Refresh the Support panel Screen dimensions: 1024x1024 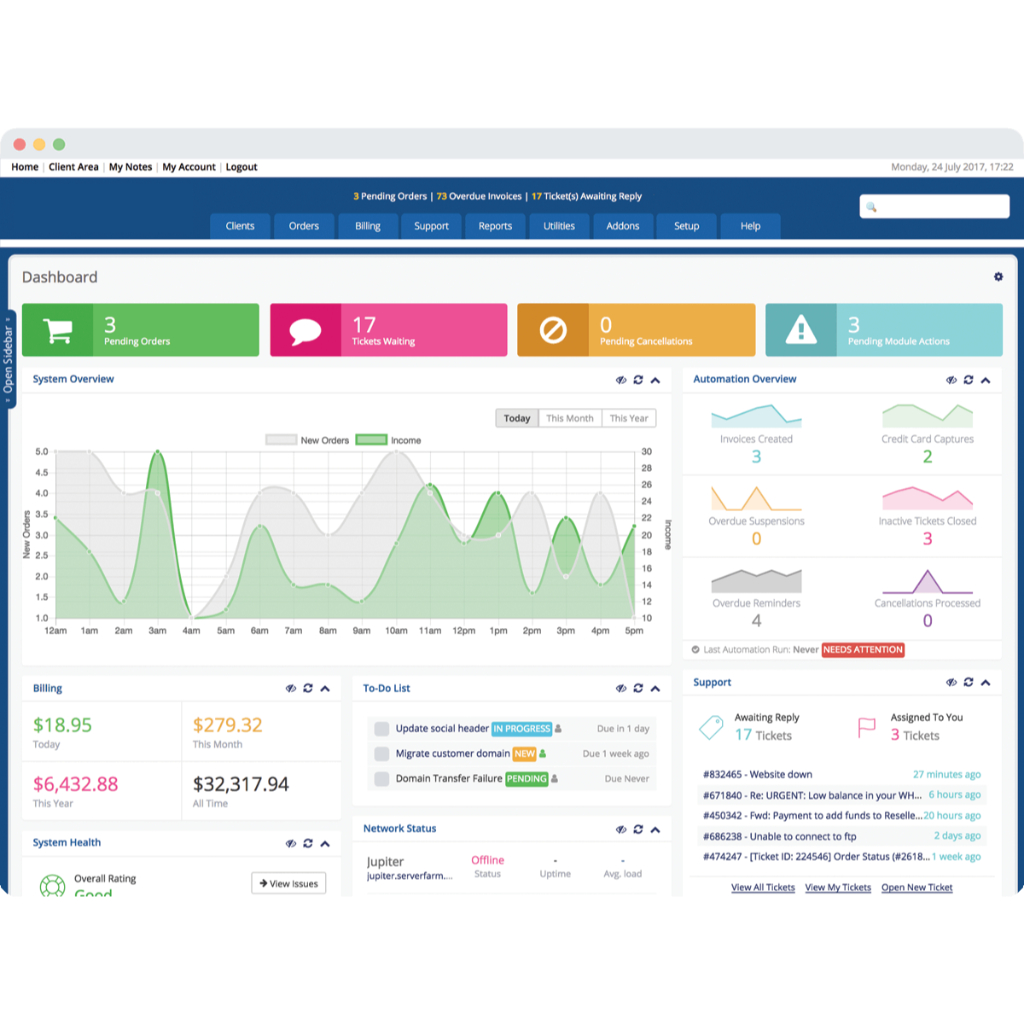[968, 683]
